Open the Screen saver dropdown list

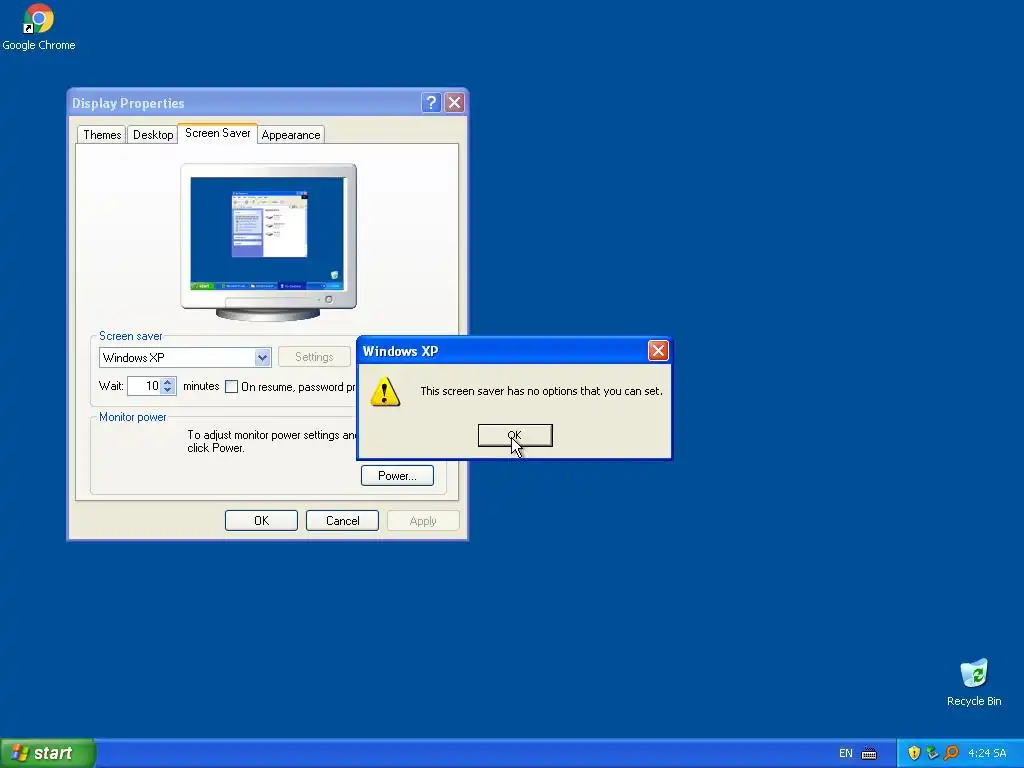click(263, 357)
